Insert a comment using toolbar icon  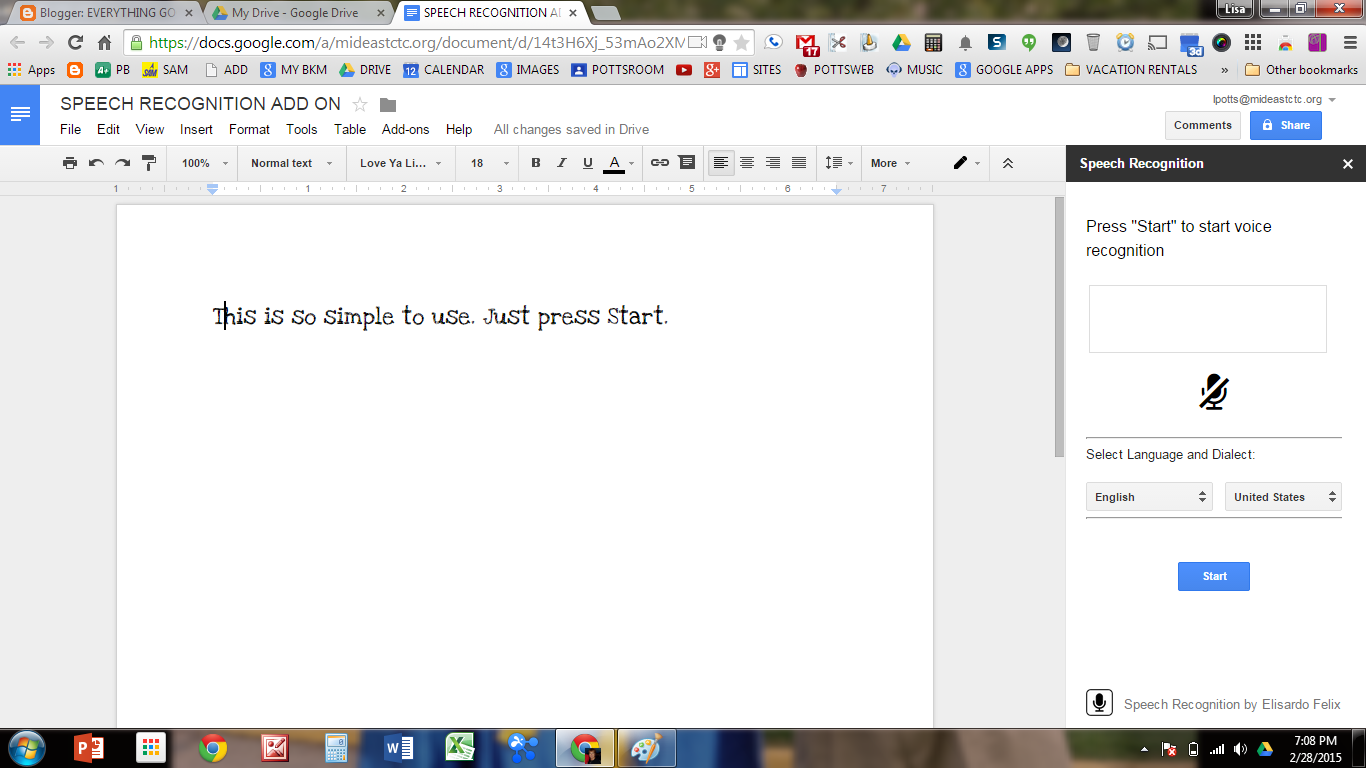point(686,163)
